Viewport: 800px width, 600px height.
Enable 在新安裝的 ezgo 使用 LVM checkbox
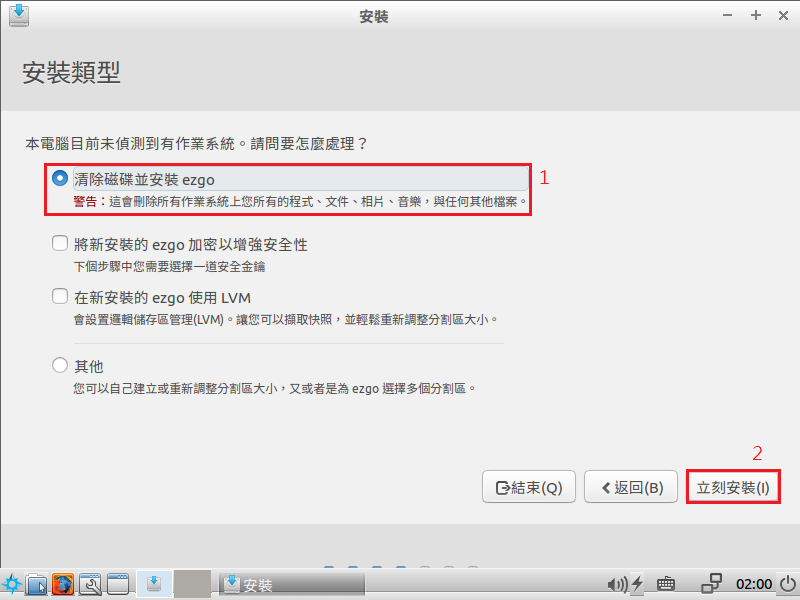pos(60,296)
